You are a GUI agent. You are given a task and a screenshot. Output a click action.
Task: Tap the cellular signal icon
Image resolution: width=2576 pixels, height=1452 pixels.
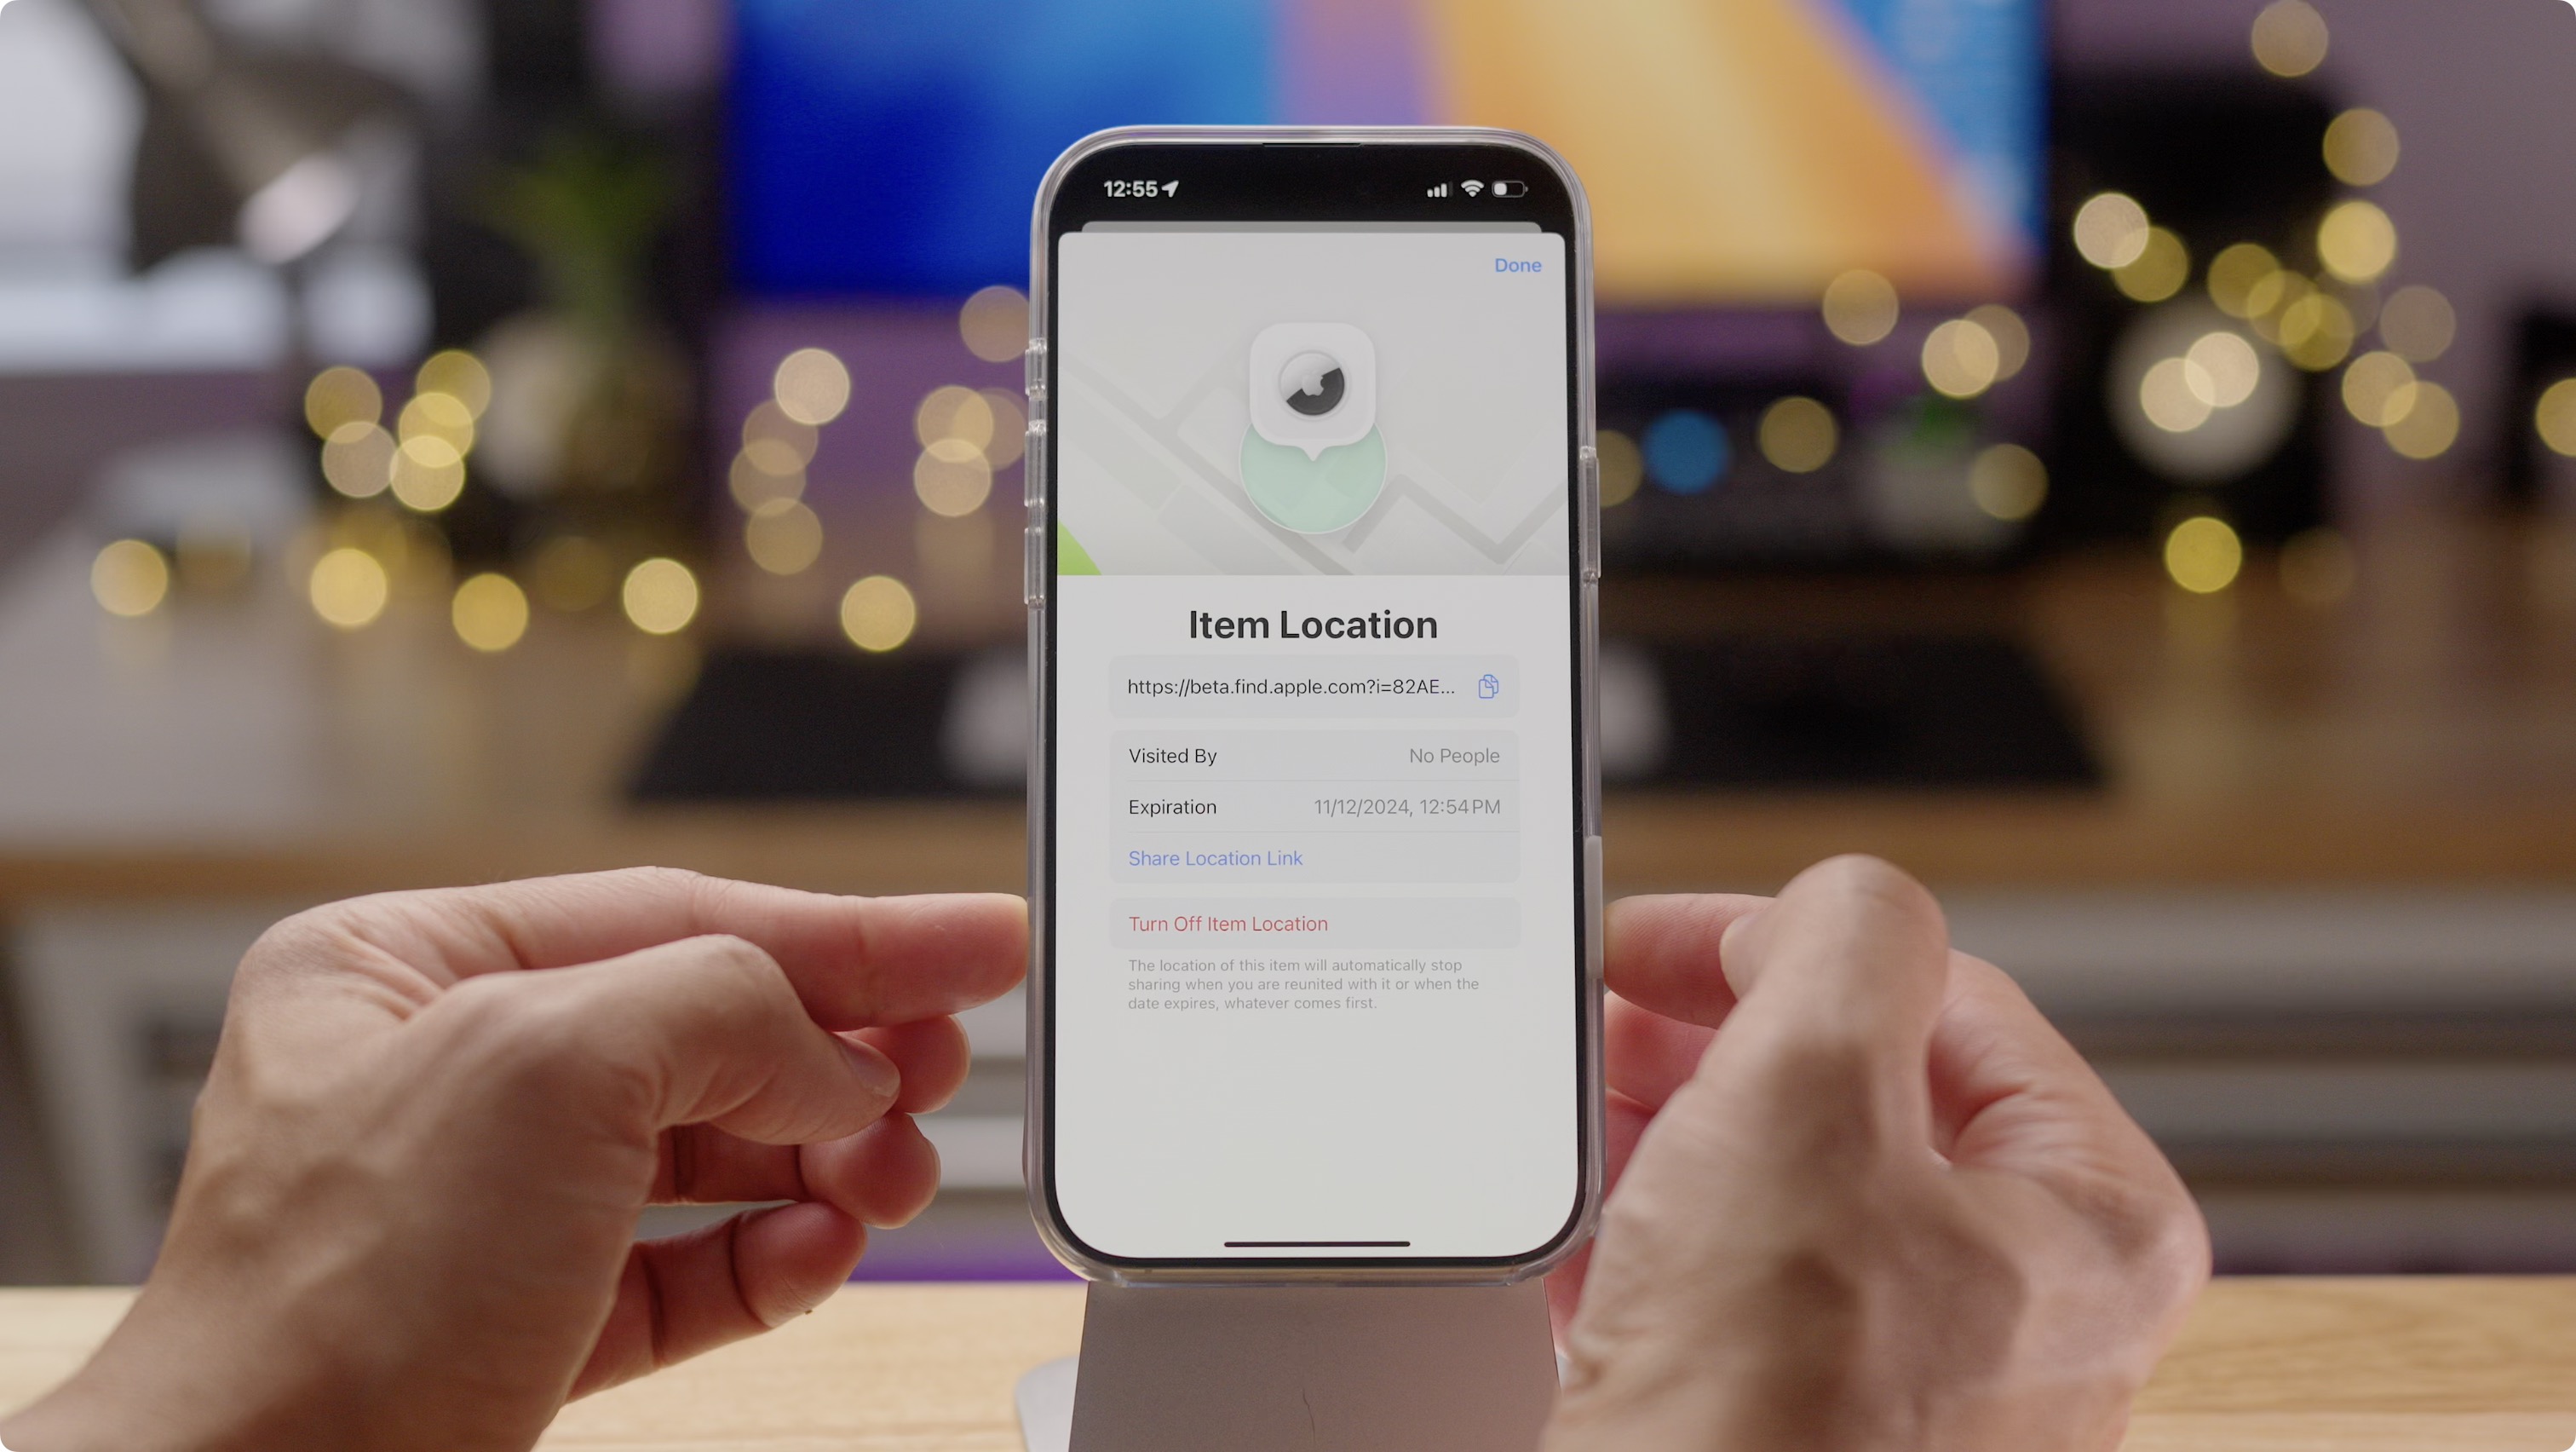pos(1429,191)
